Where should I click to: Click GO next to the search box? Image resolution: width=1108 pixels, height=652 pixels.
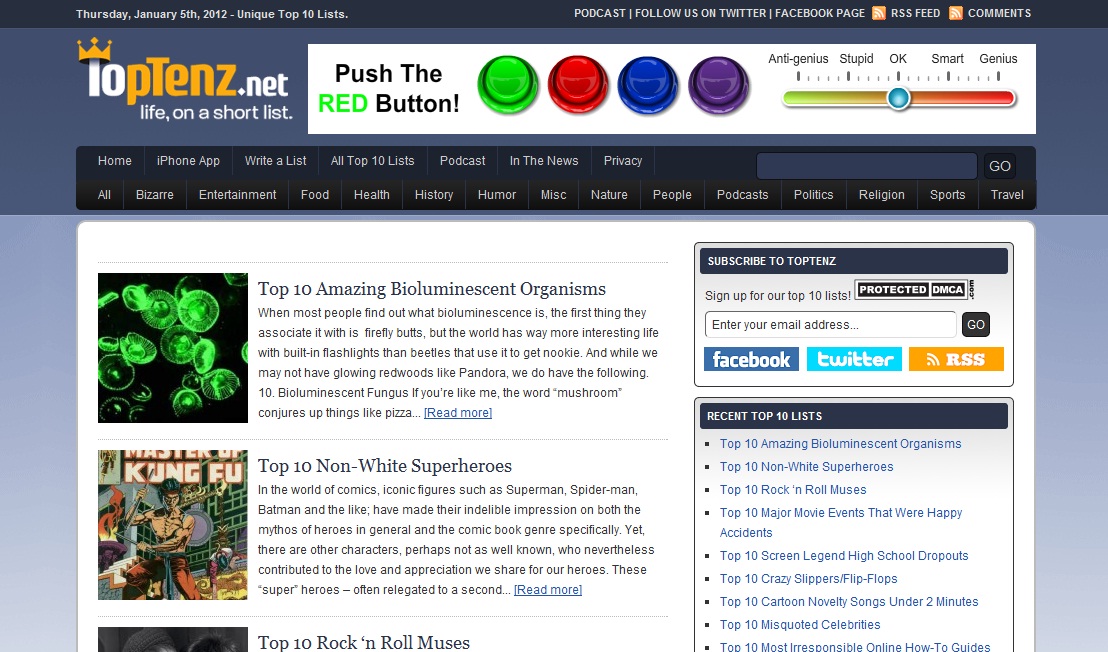pos(999,166)
